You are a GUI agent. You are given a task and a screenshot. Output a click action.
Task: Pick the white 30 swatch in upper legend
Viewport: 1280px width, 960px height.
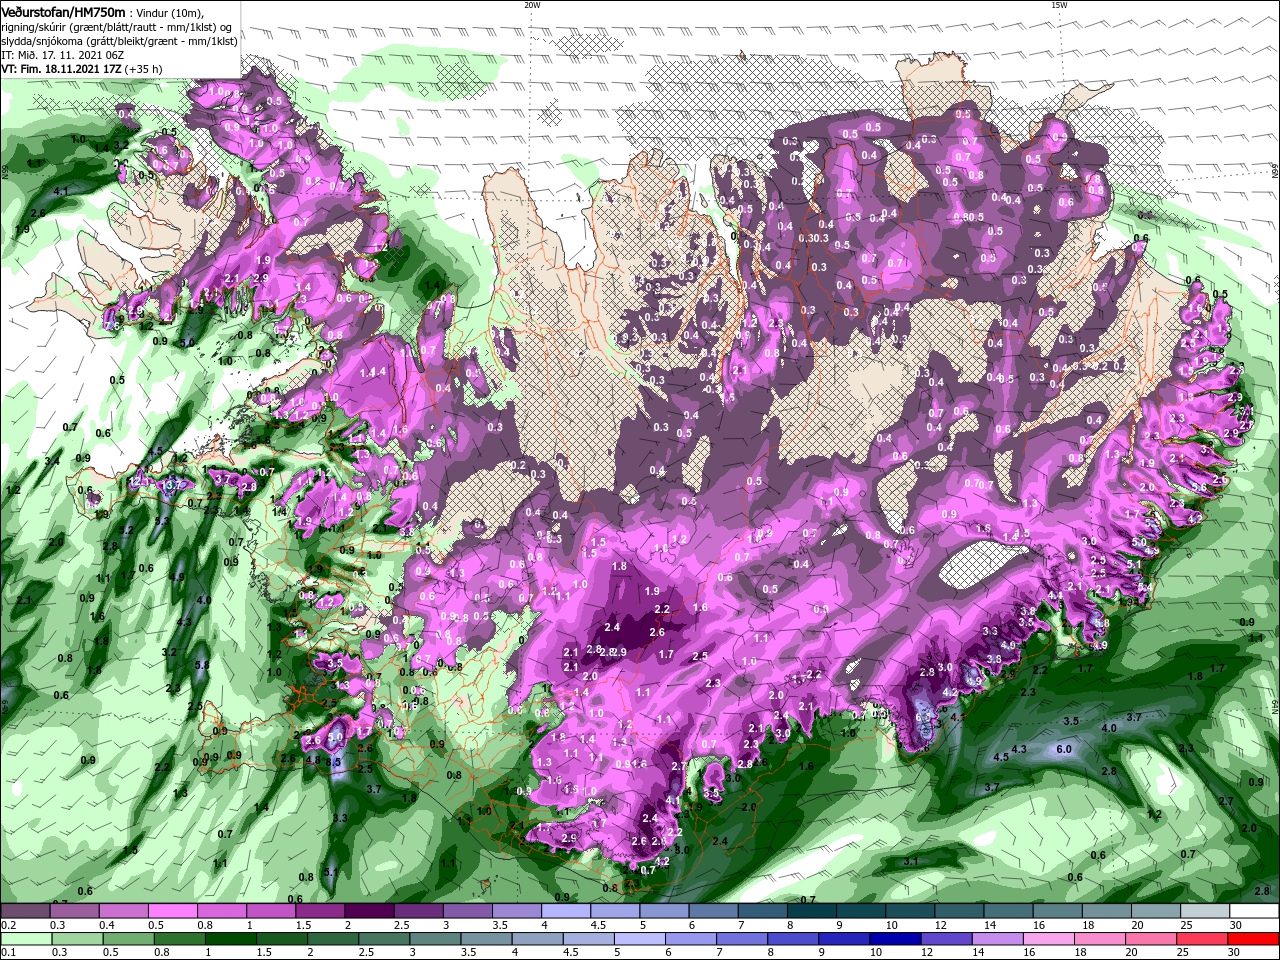pyautogui.click(x=1255, y=911)
